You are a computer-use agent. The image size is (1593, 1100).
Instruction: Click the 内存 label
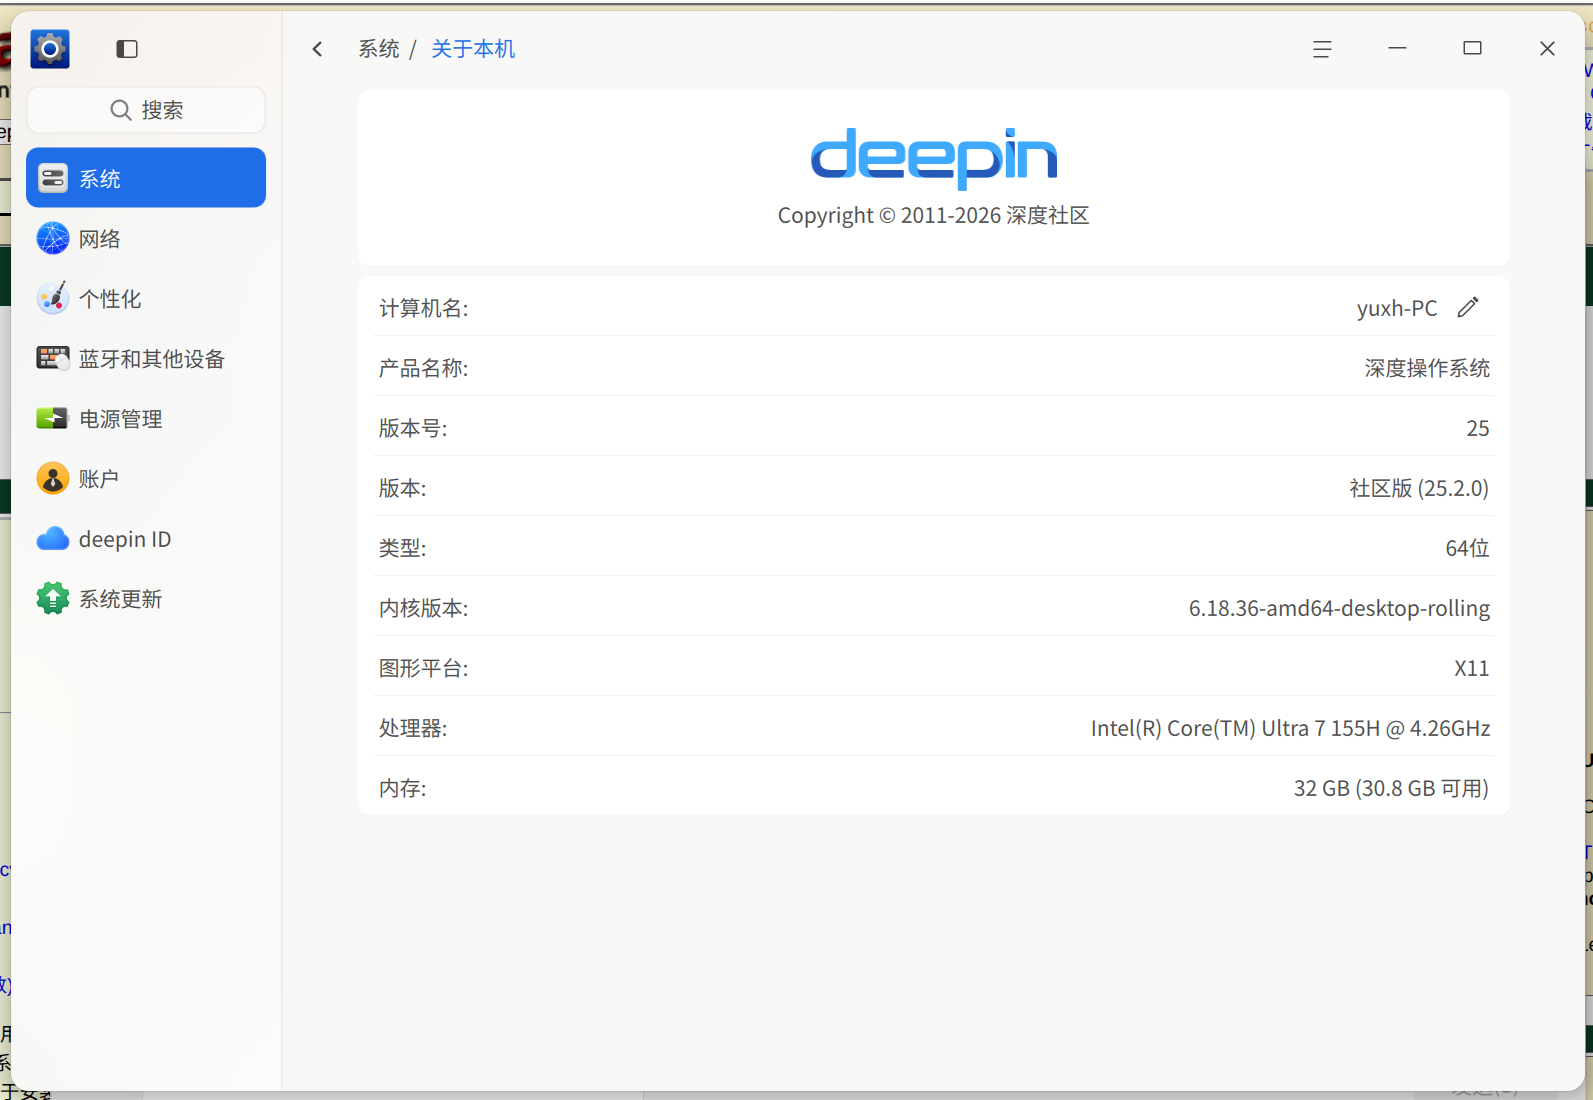402,788
